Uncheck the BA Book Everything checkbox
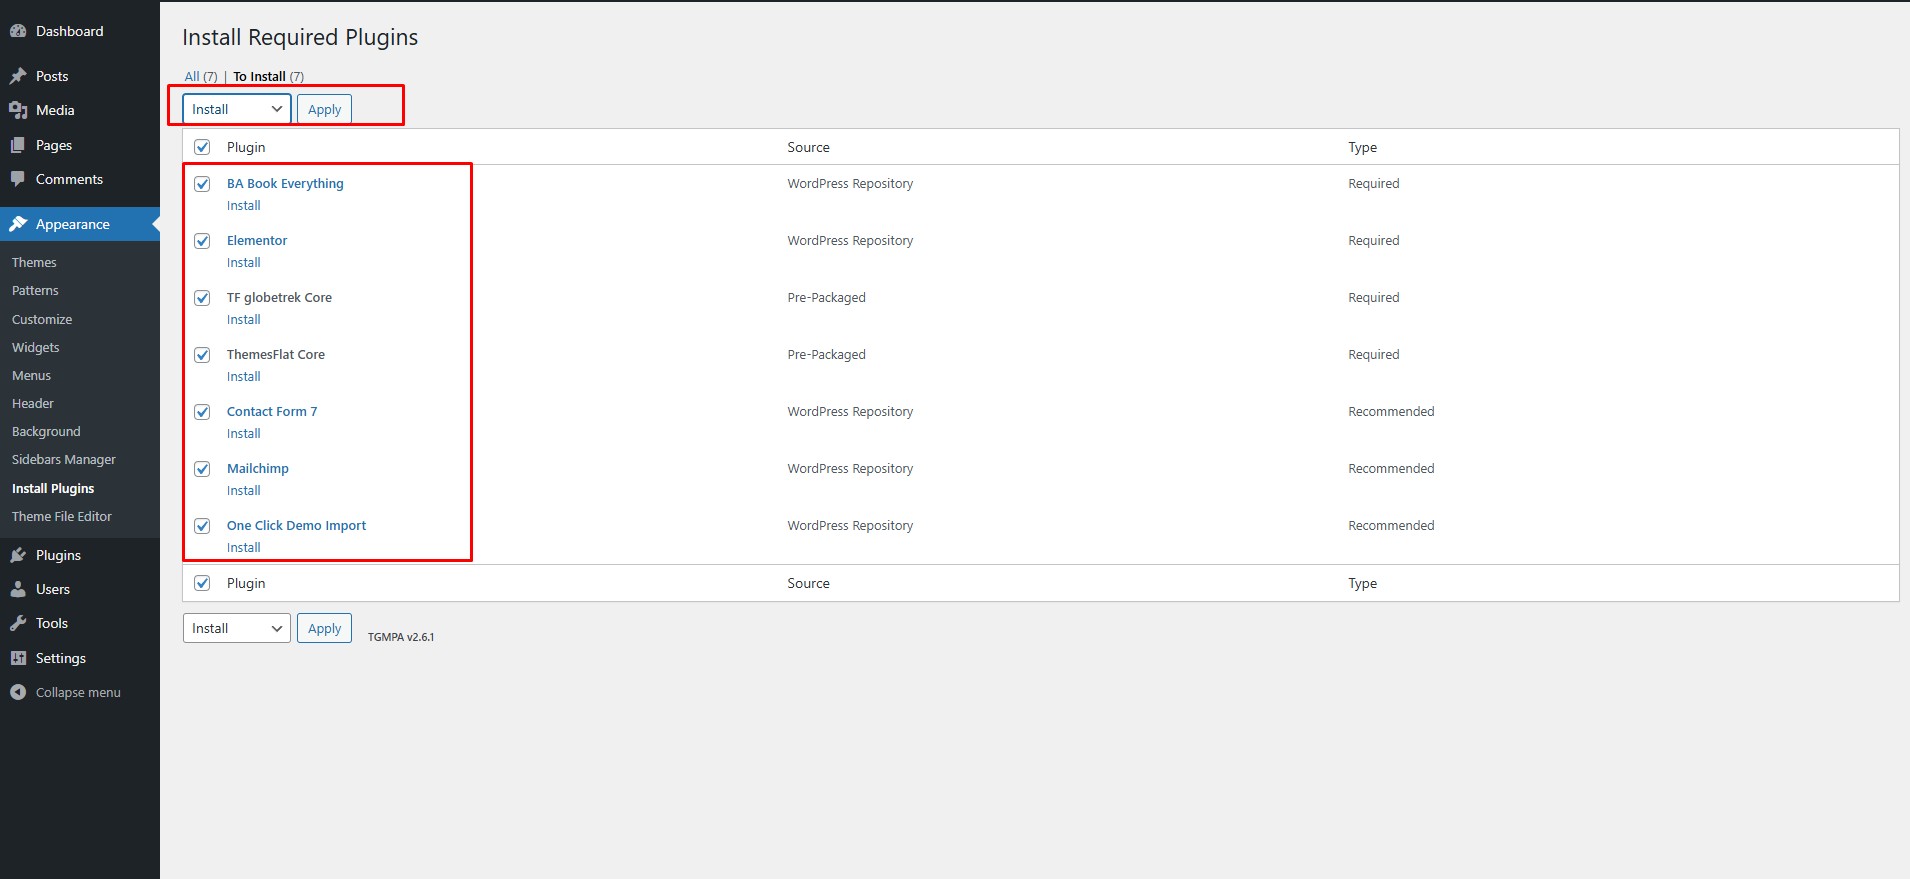This screenshot has width=1910, height=879. pyautogui.click(x=202, y=184)
